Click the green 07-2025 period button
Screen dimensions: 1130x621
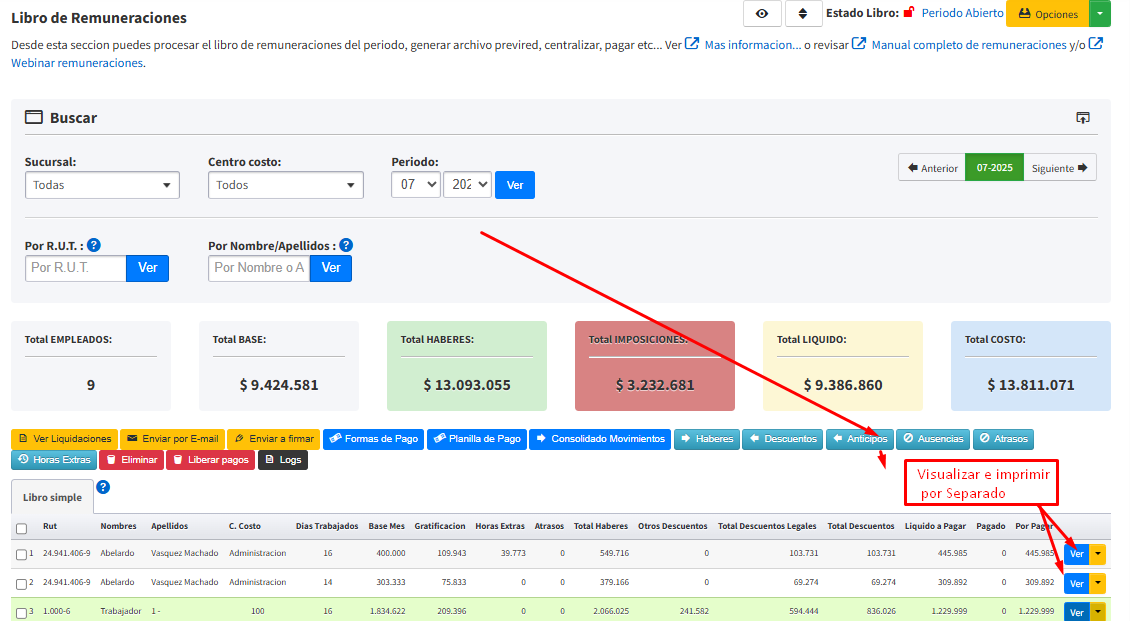[994, 168]
